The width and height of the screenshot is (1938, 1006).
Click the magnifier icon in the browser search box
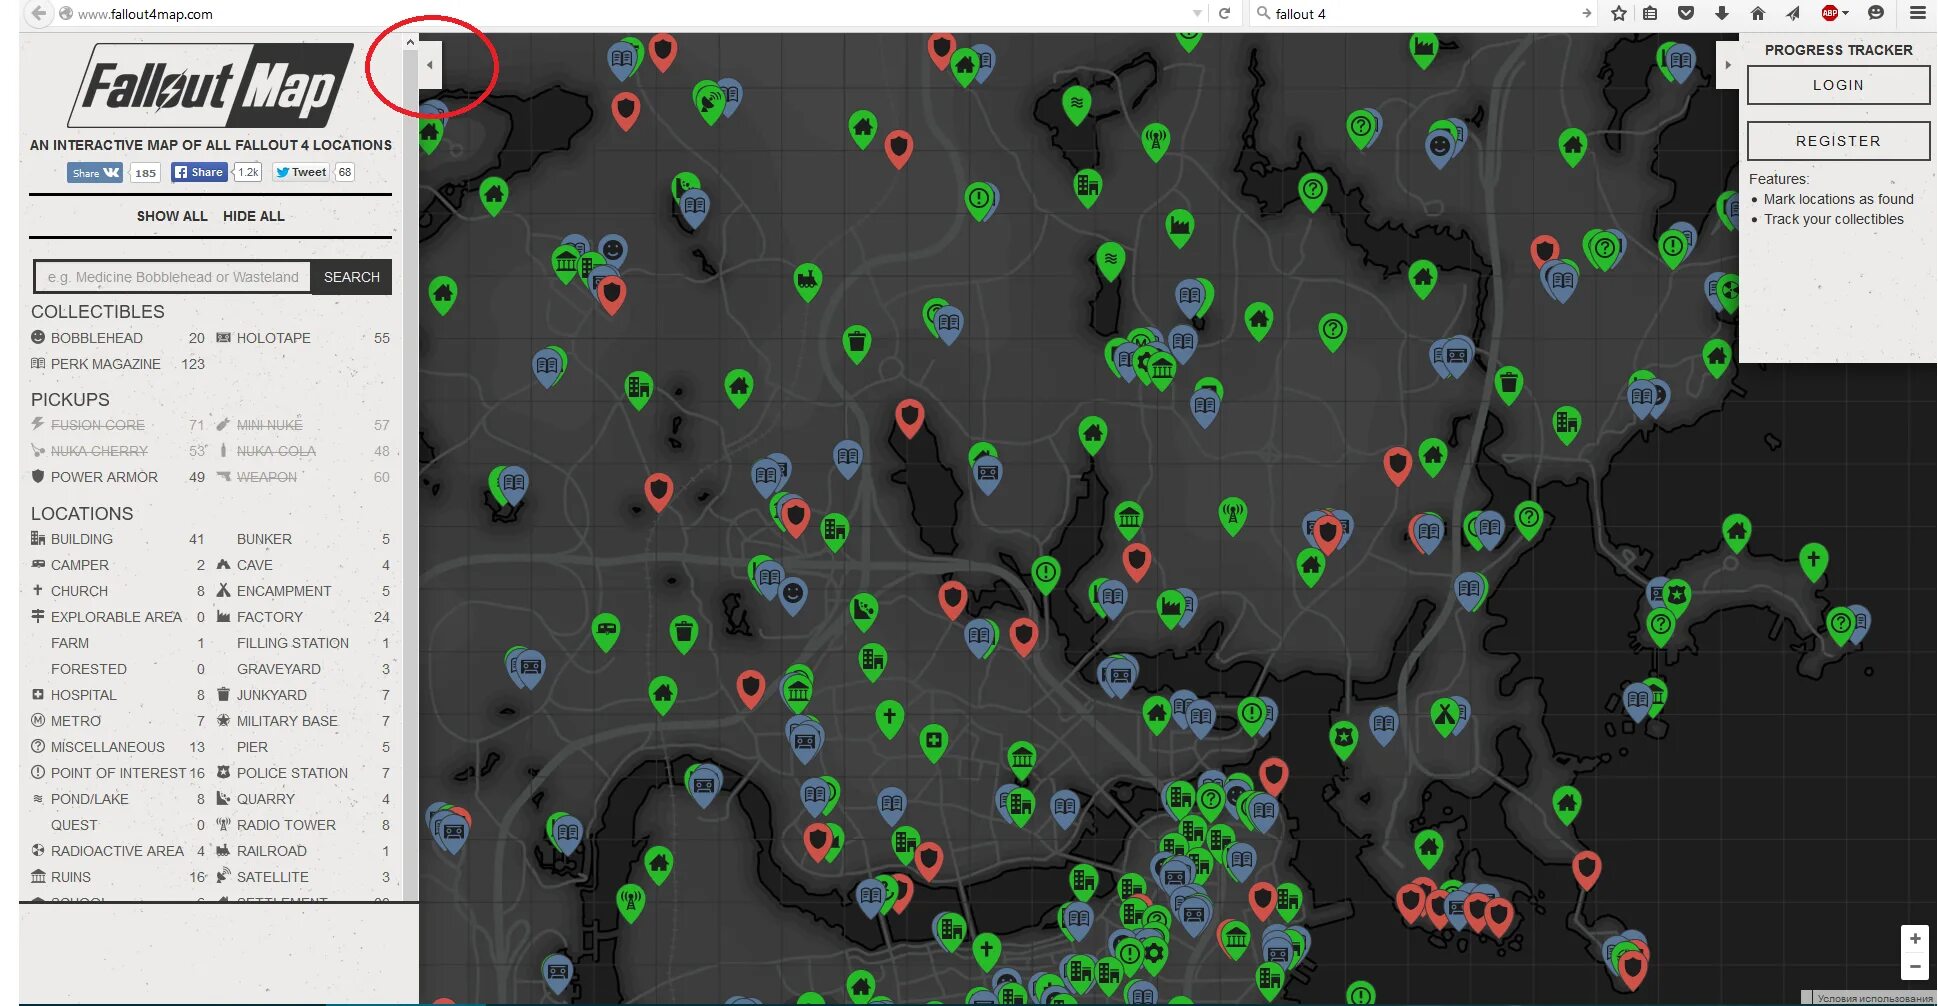[x=1263, y=13]
